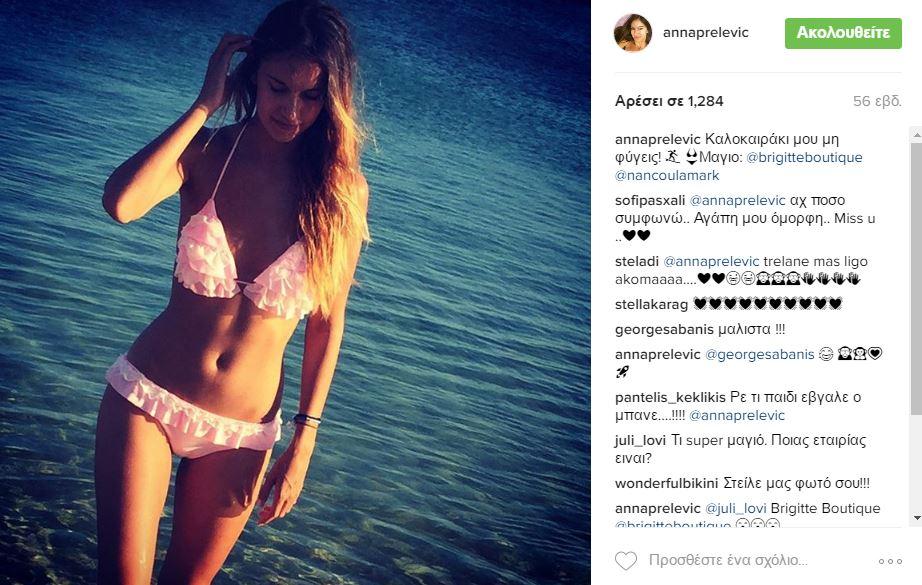
Task: Click the @georgesabanis mention in the reply
Action: (759, 354)
